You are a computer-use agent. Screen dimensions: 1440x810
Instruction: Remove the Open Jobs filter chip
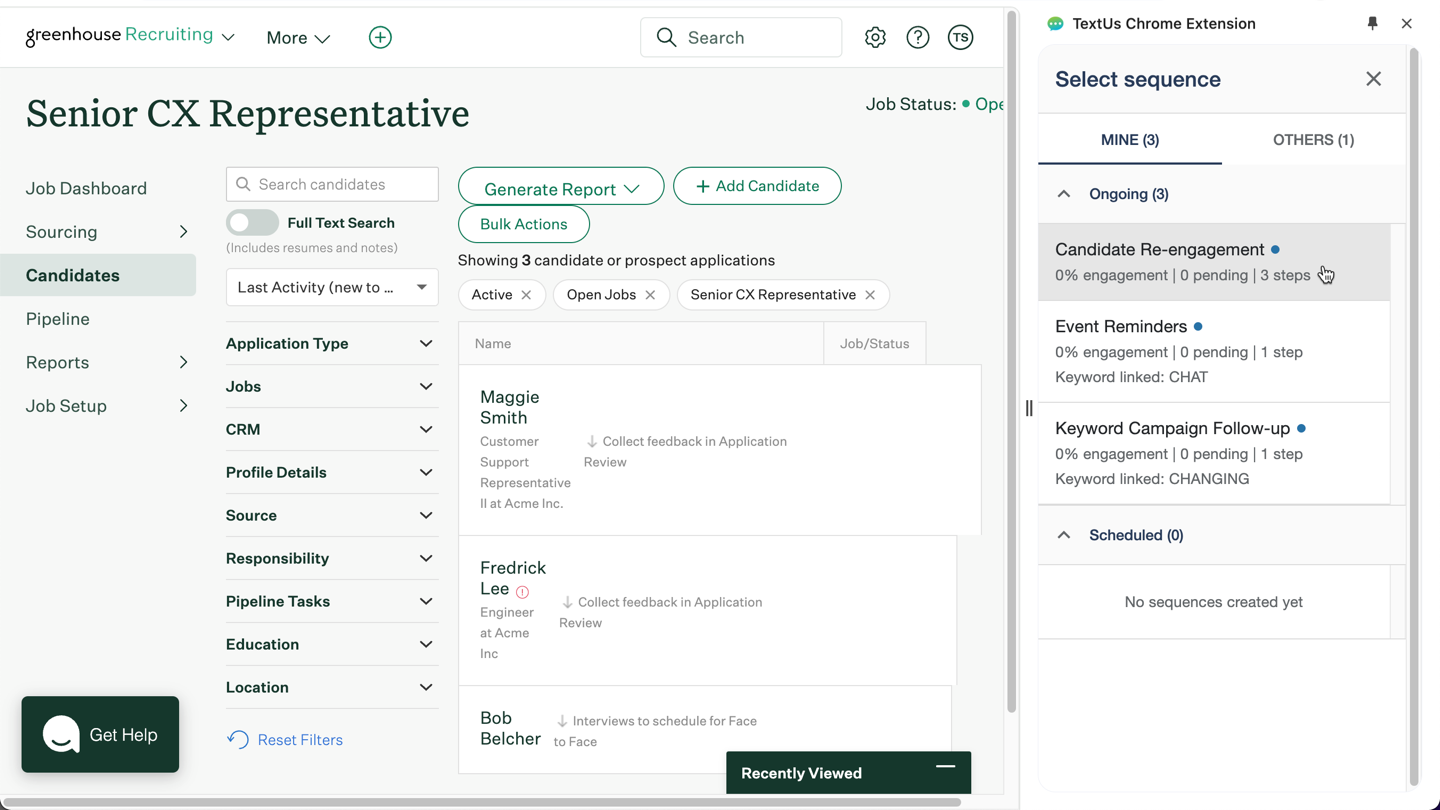pos(650,295)
